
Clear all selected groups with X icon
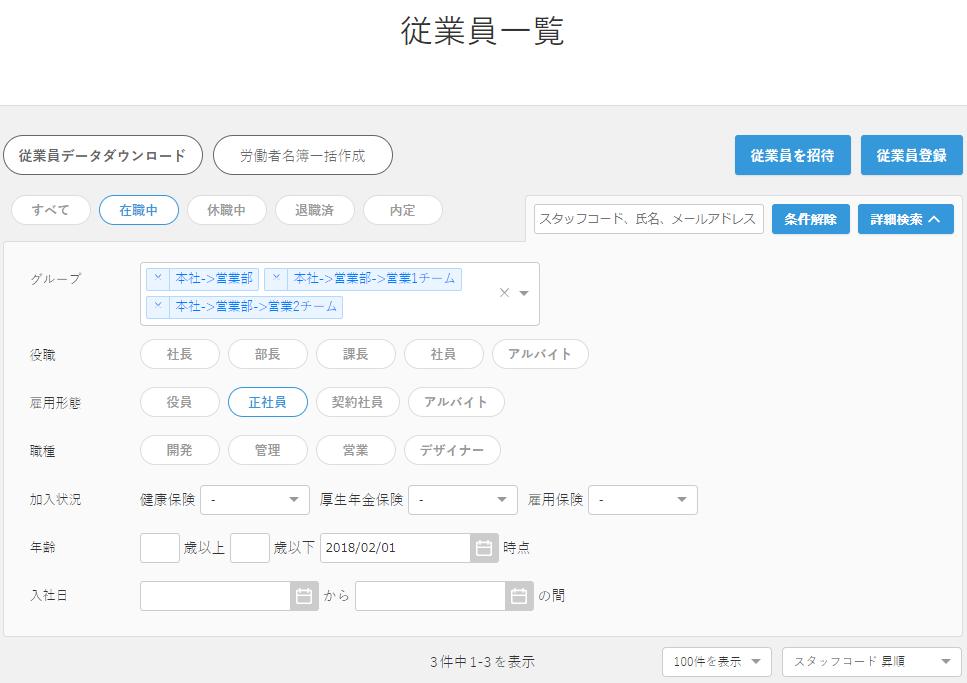(x=504, y=293)
